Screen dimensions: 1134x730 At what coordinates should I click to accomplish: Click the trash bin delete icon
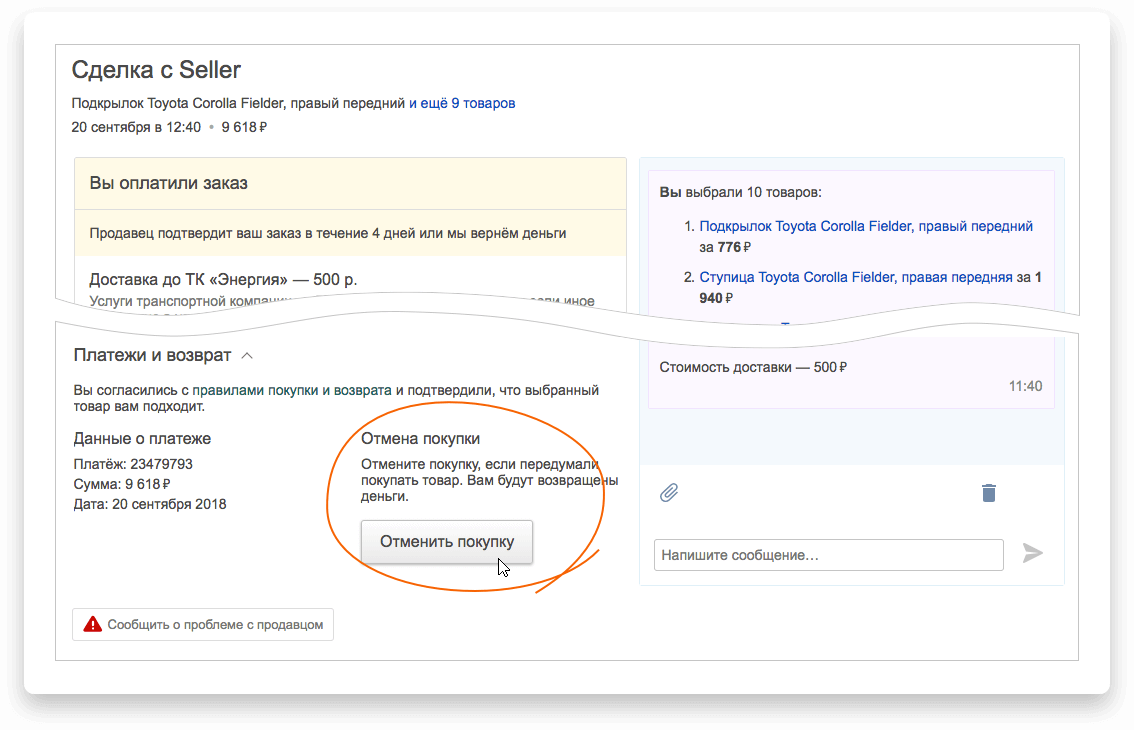989,493
